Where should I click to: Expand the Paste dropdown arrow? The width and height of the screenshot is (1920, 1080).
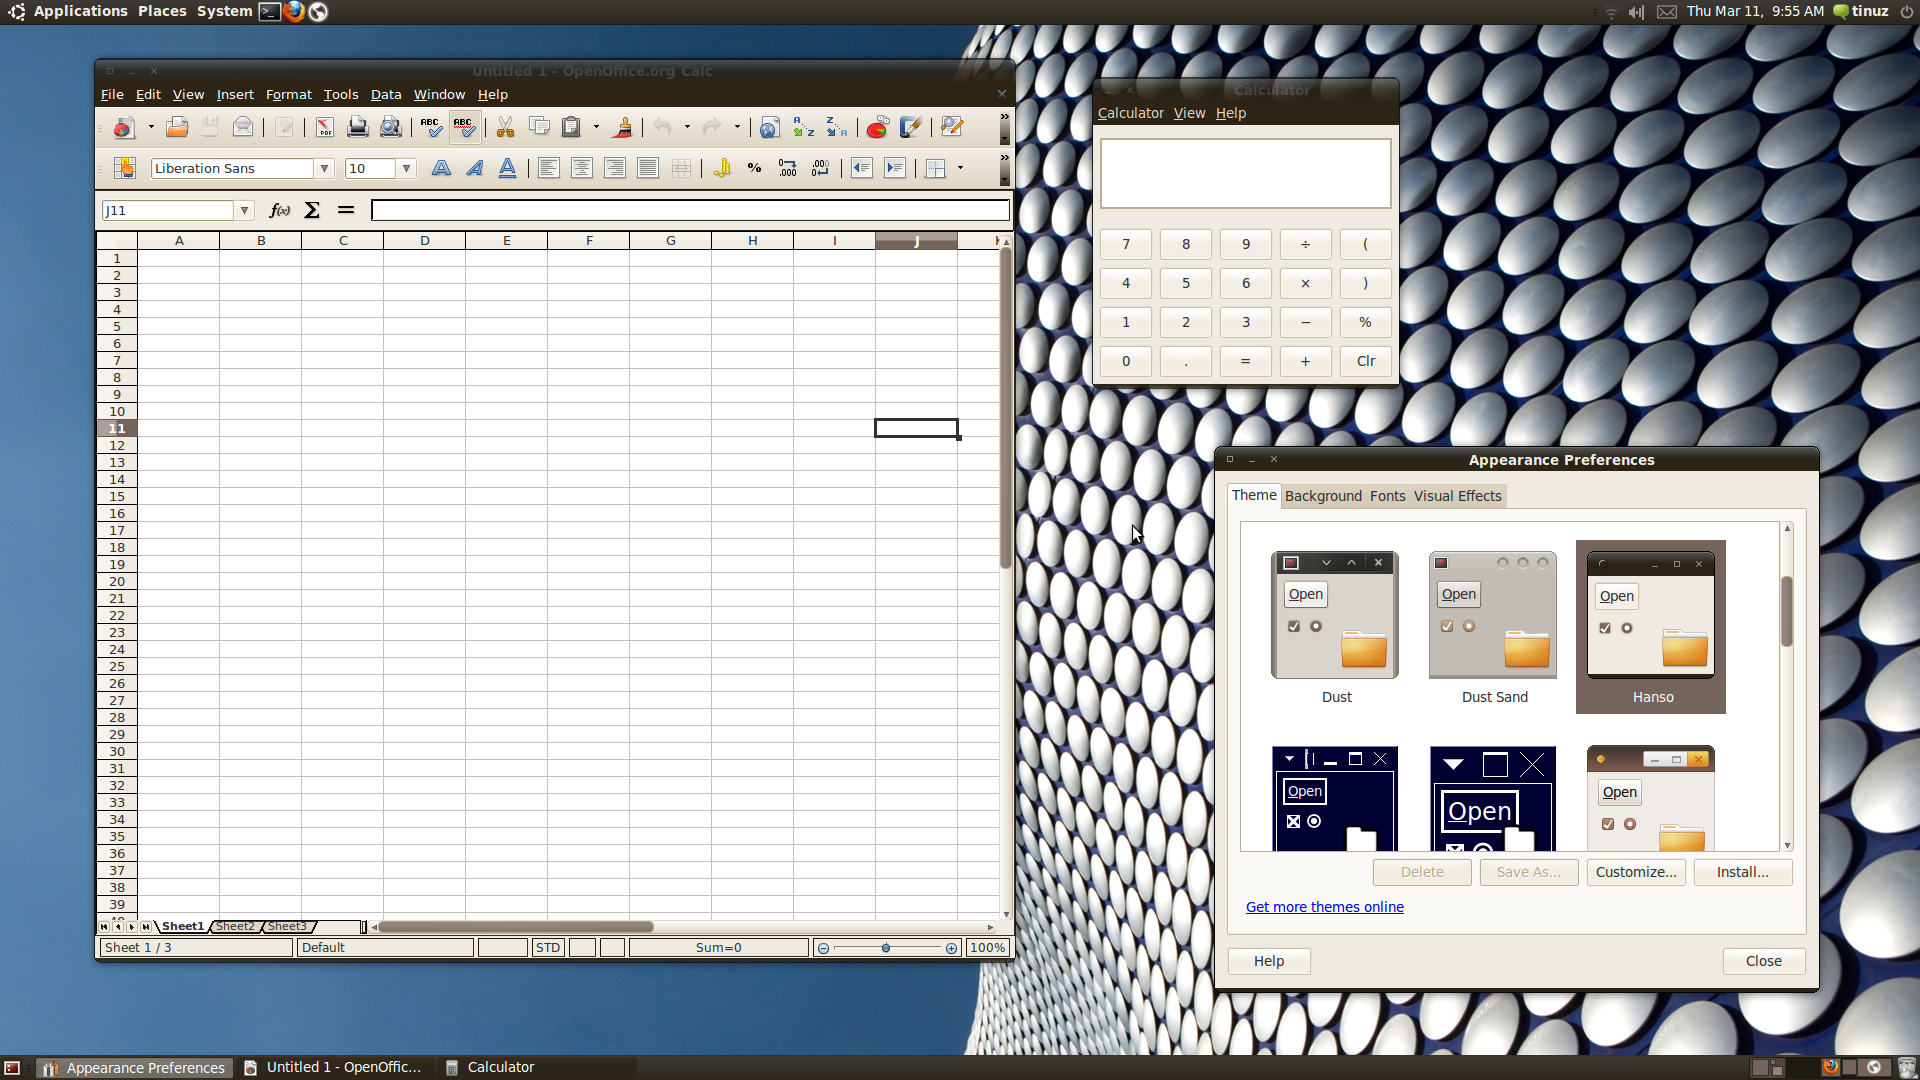click(x=596, y=127)
